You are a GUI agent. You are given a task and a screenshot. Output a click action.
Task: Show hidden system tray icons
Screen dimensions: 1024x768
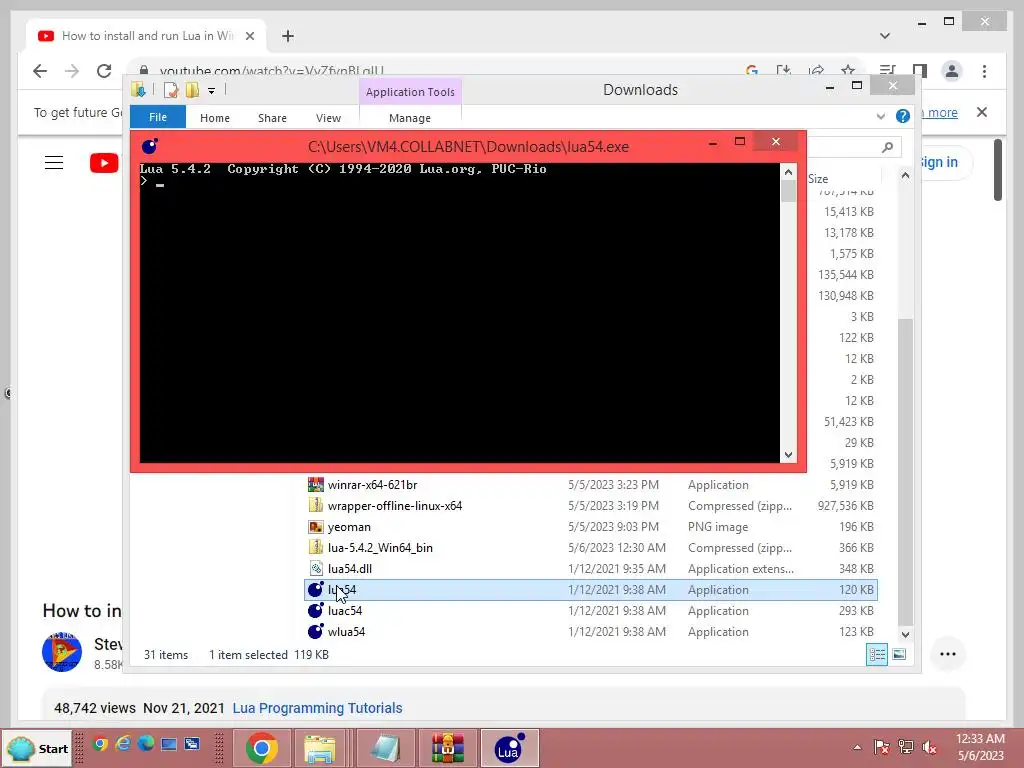point(857,748)
